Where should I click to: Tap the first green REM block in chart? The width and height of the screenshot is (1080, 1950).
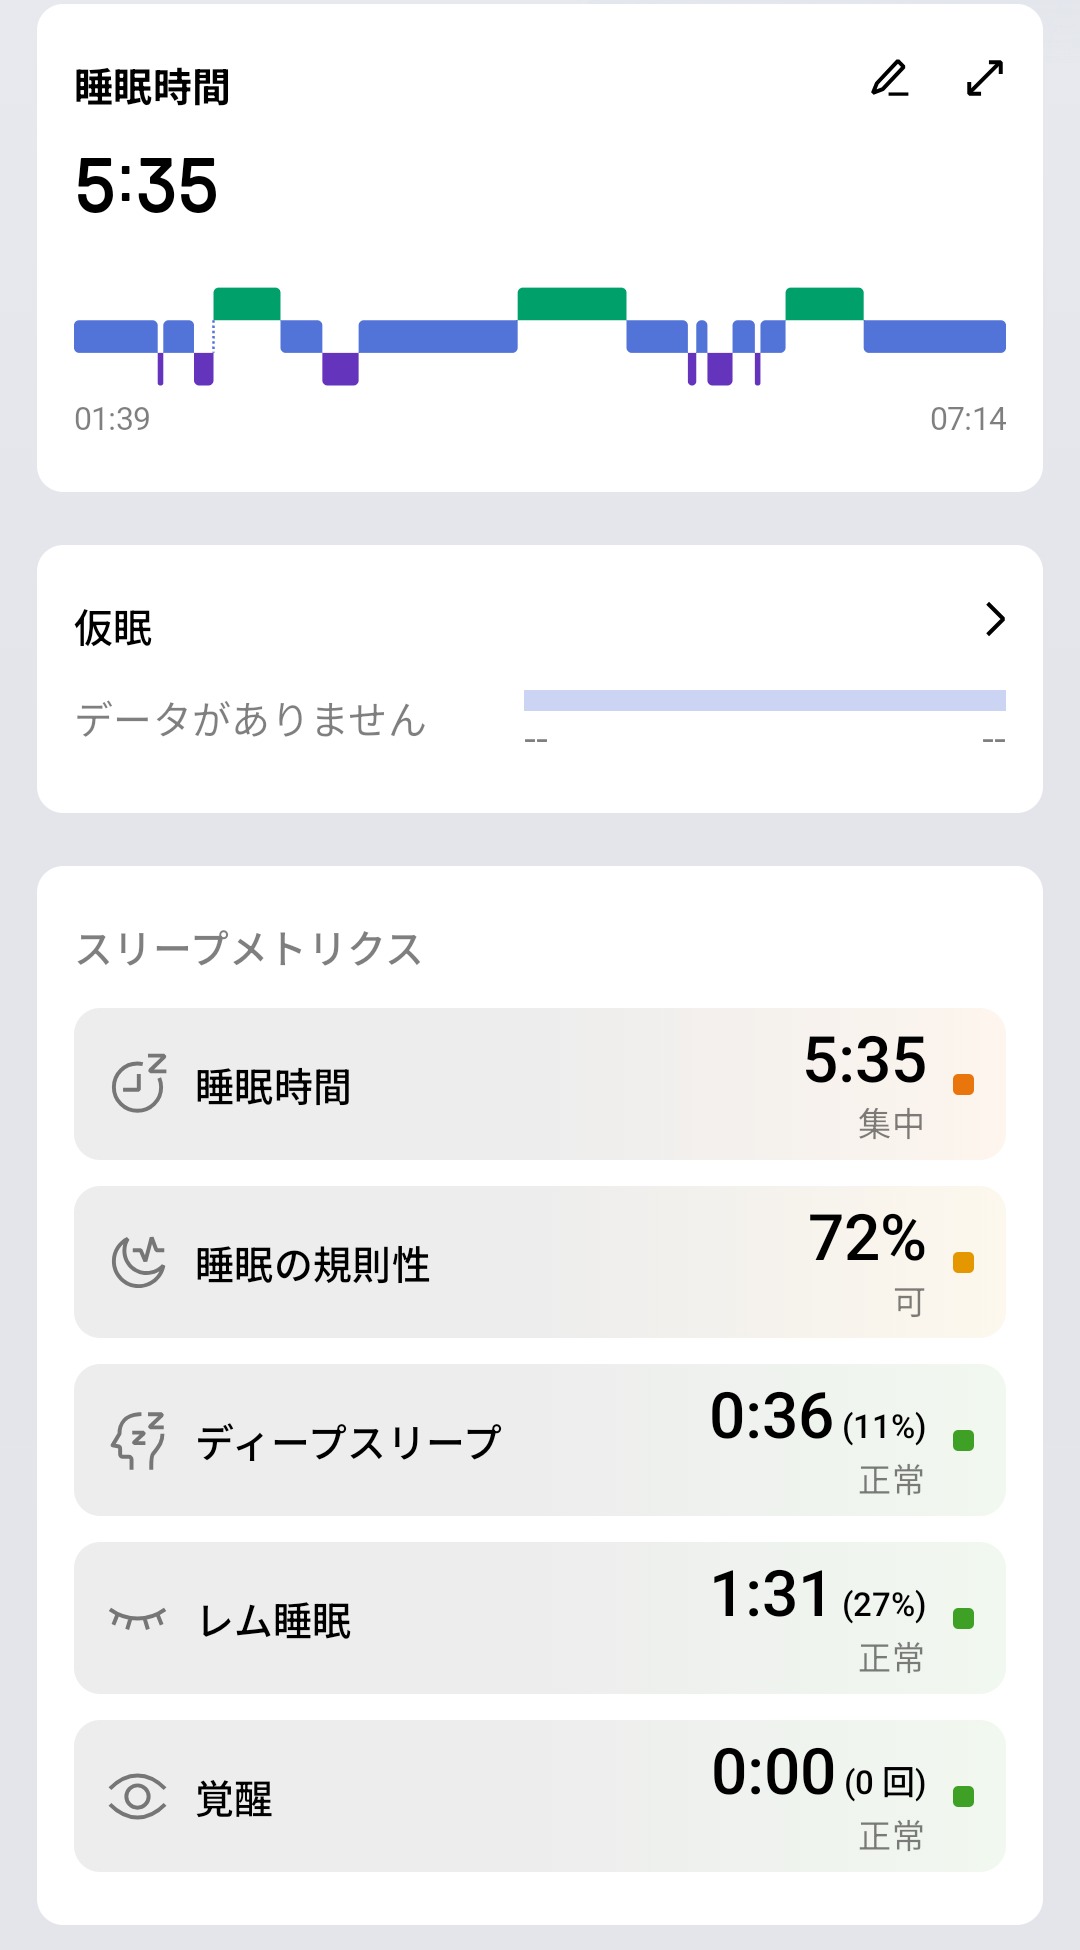(x=247, y=304)
